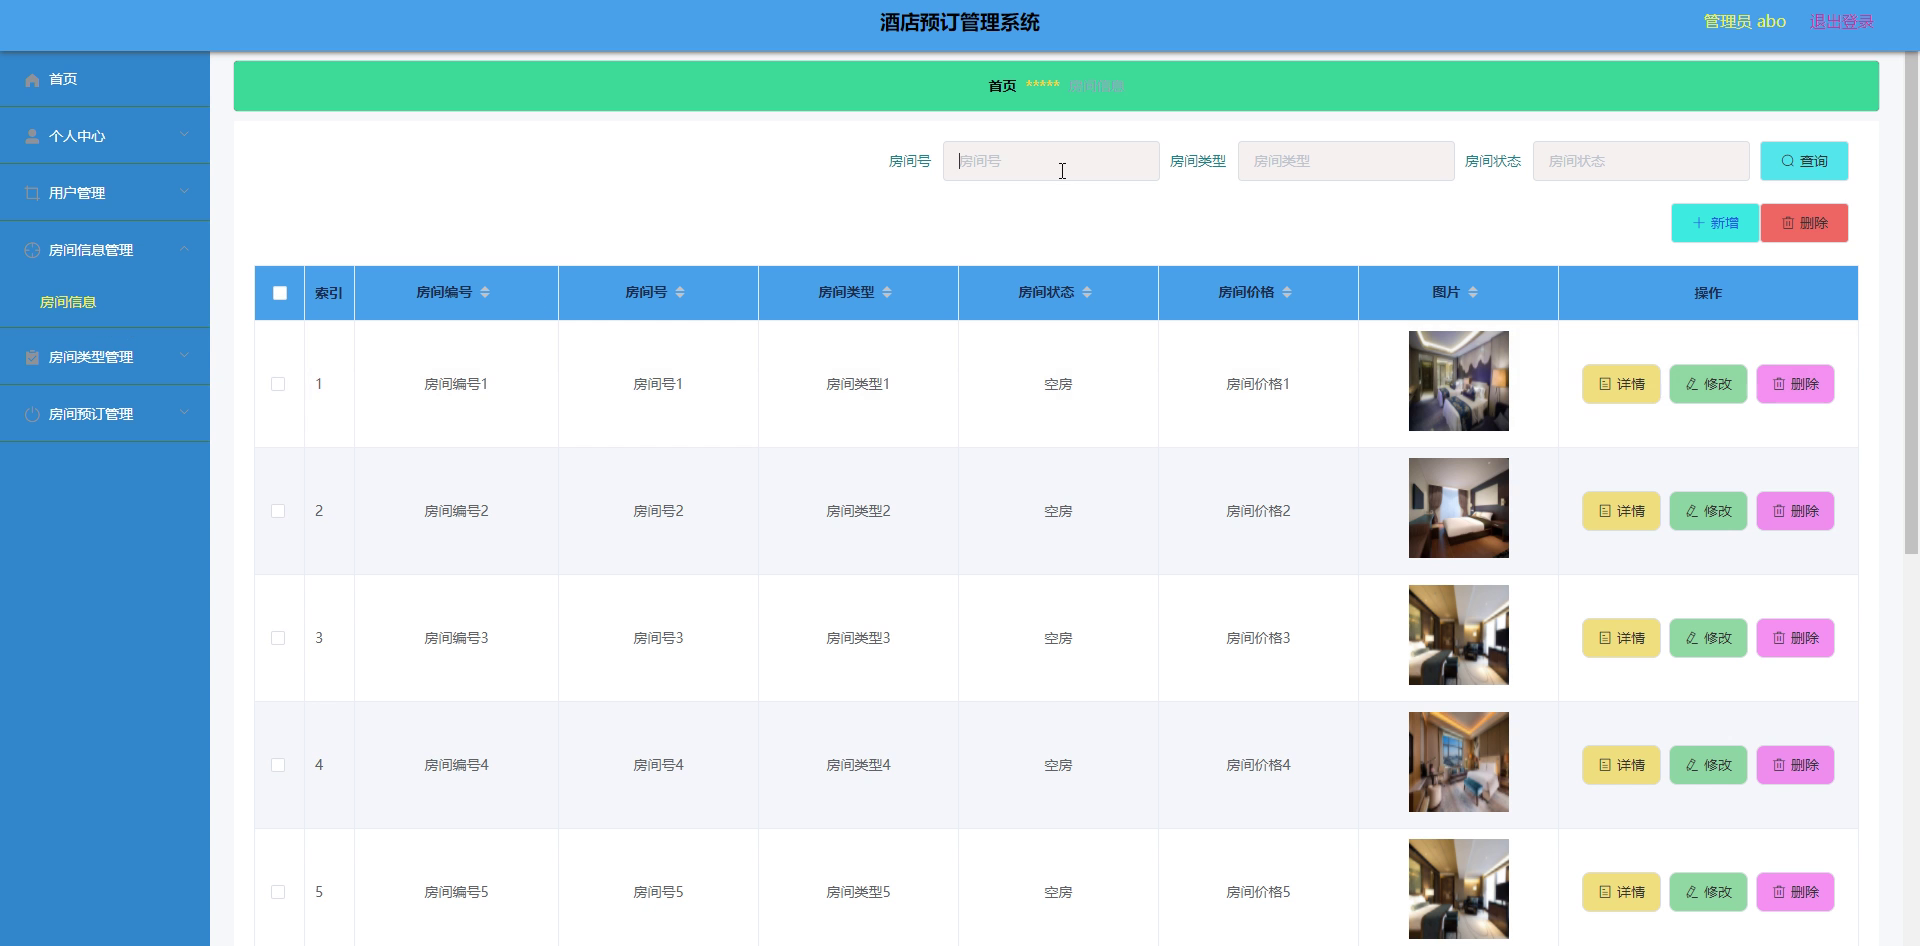Viewport: 1920px width, 946px height.
Task: Click 修改 for row 房间编号3
Action: point(1708,638)
